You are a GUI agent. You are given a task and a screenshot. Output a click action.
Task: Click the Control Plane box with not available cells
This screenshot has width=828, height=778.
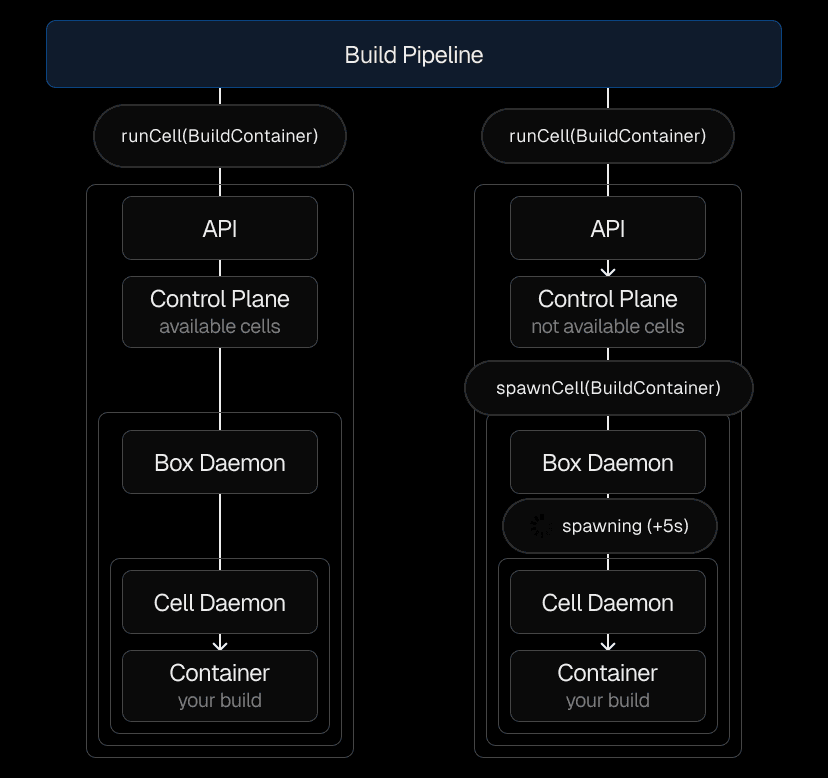tap(608, 311)
